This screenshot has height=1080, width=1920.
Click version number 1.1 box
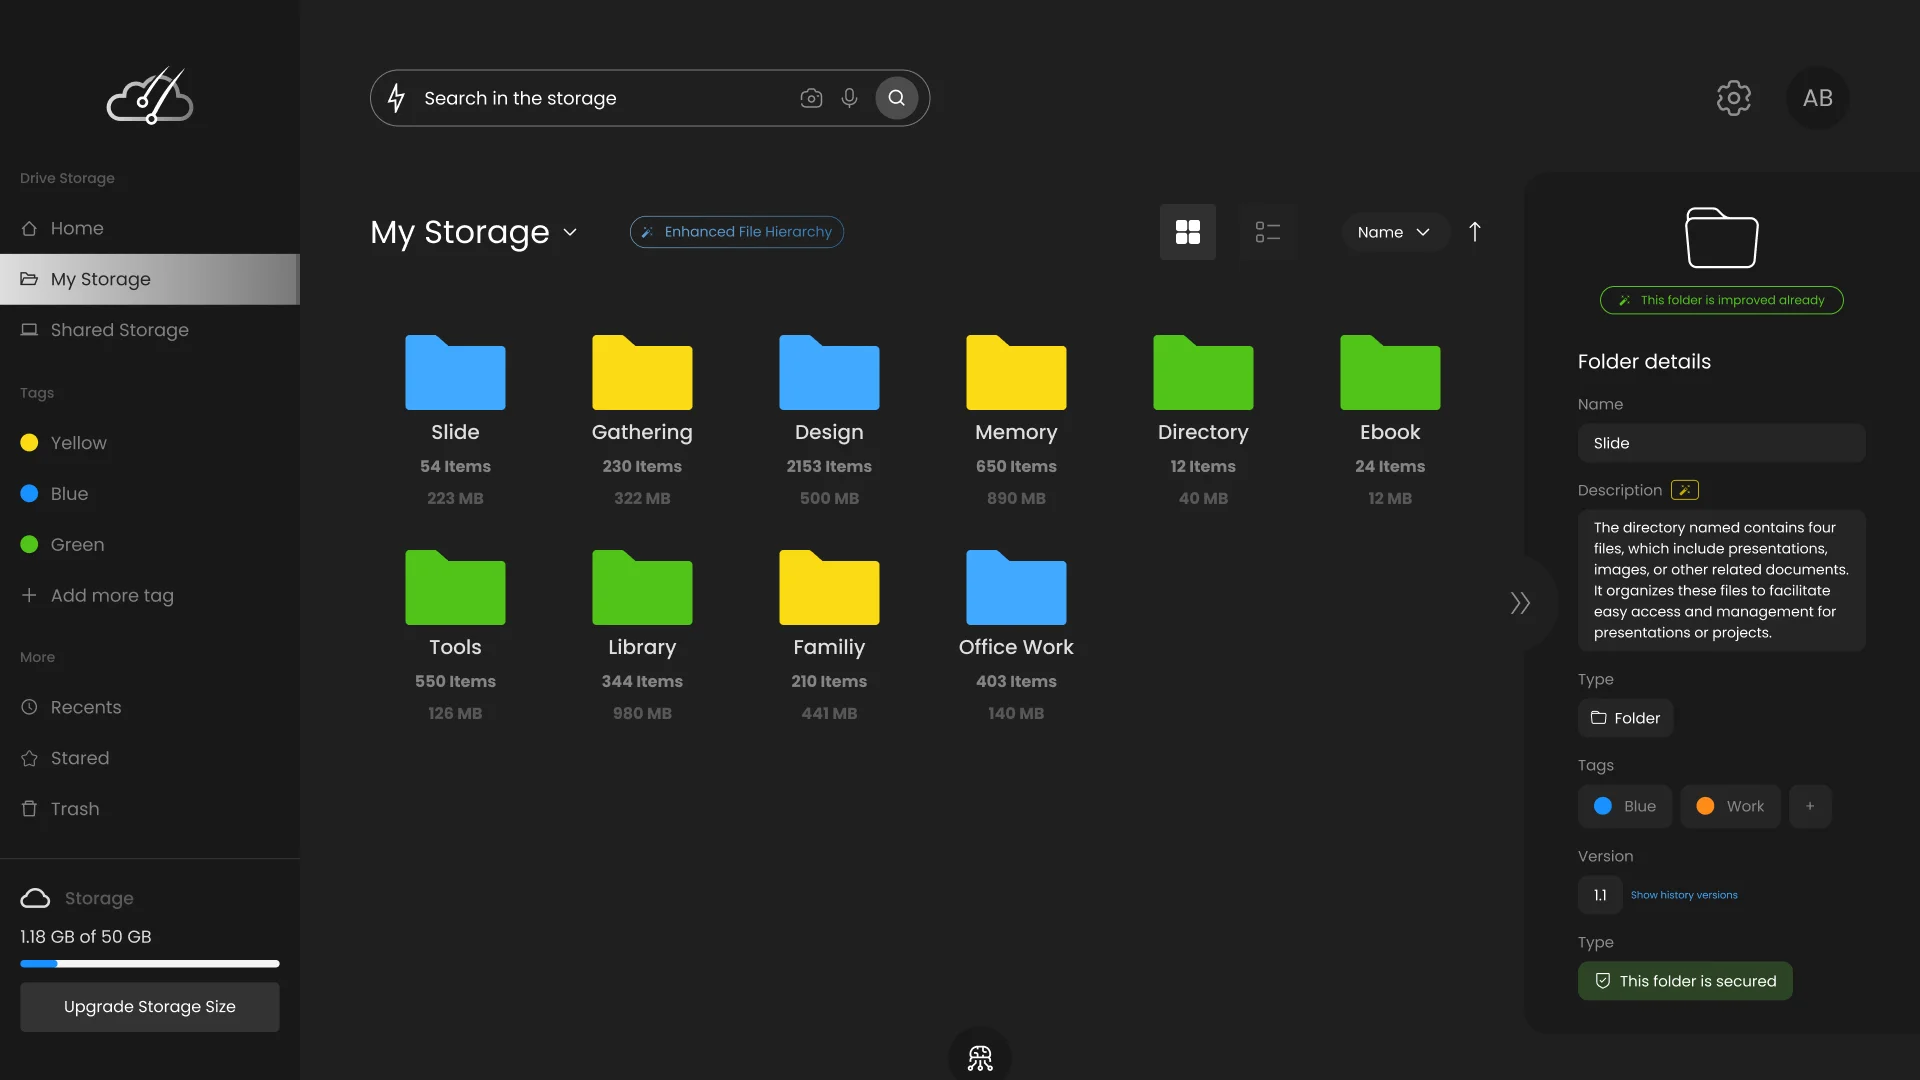[x=1600, y=895]
